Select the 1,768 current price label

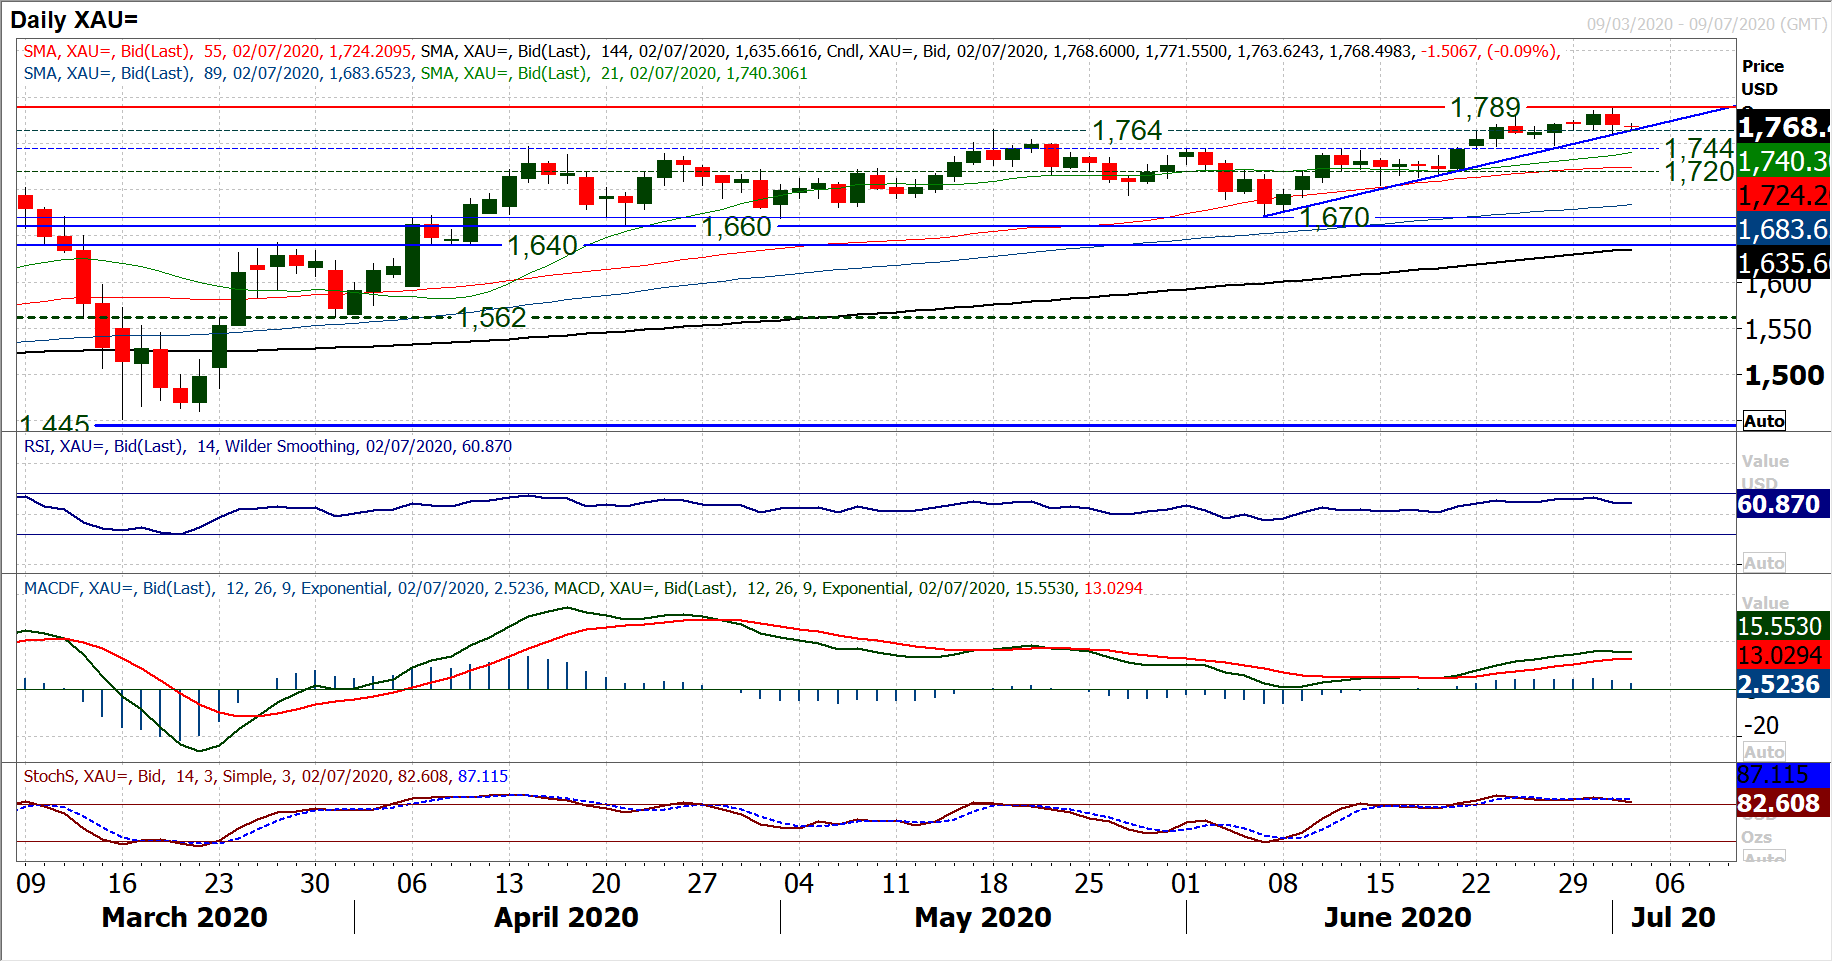1783,128
